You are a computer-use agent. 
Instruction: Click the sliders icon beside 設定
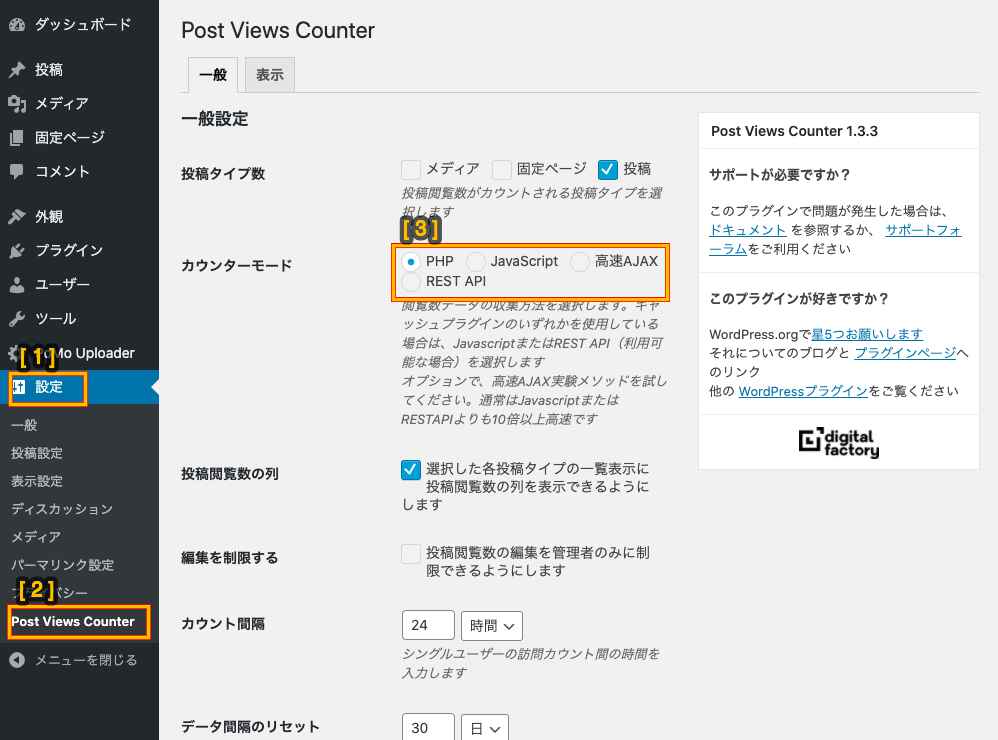(x=18, y=387)
